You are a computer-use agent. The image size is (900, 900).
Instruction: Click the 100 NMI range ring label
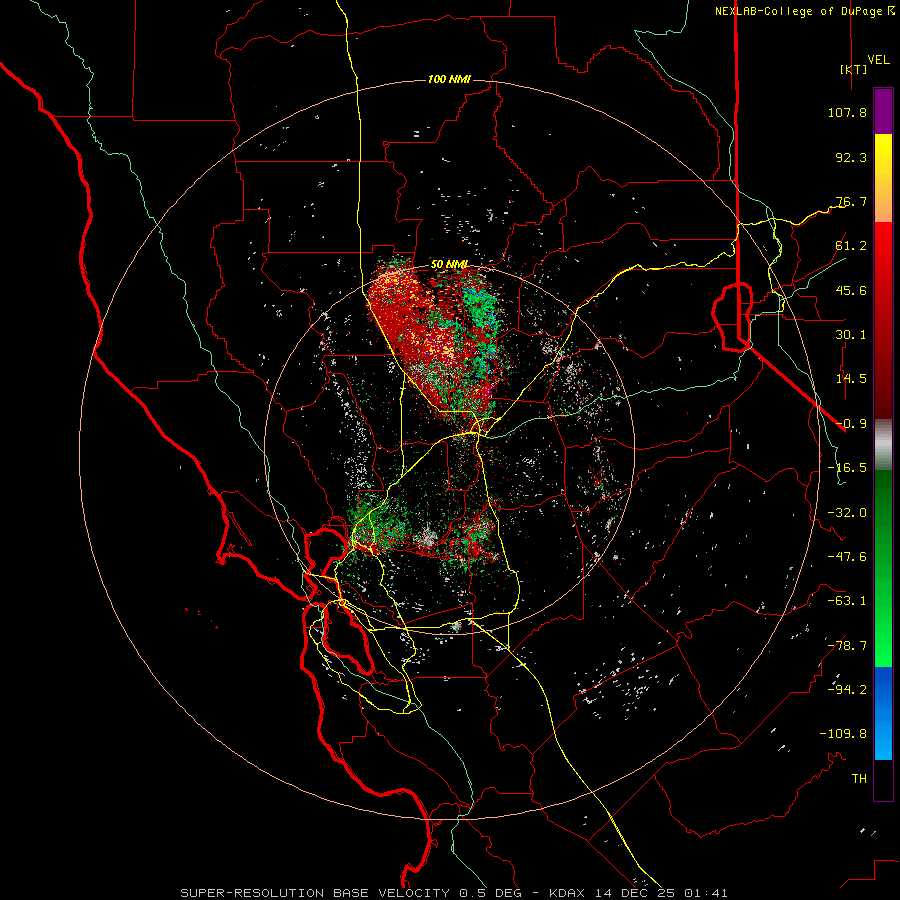click(449, 79)
